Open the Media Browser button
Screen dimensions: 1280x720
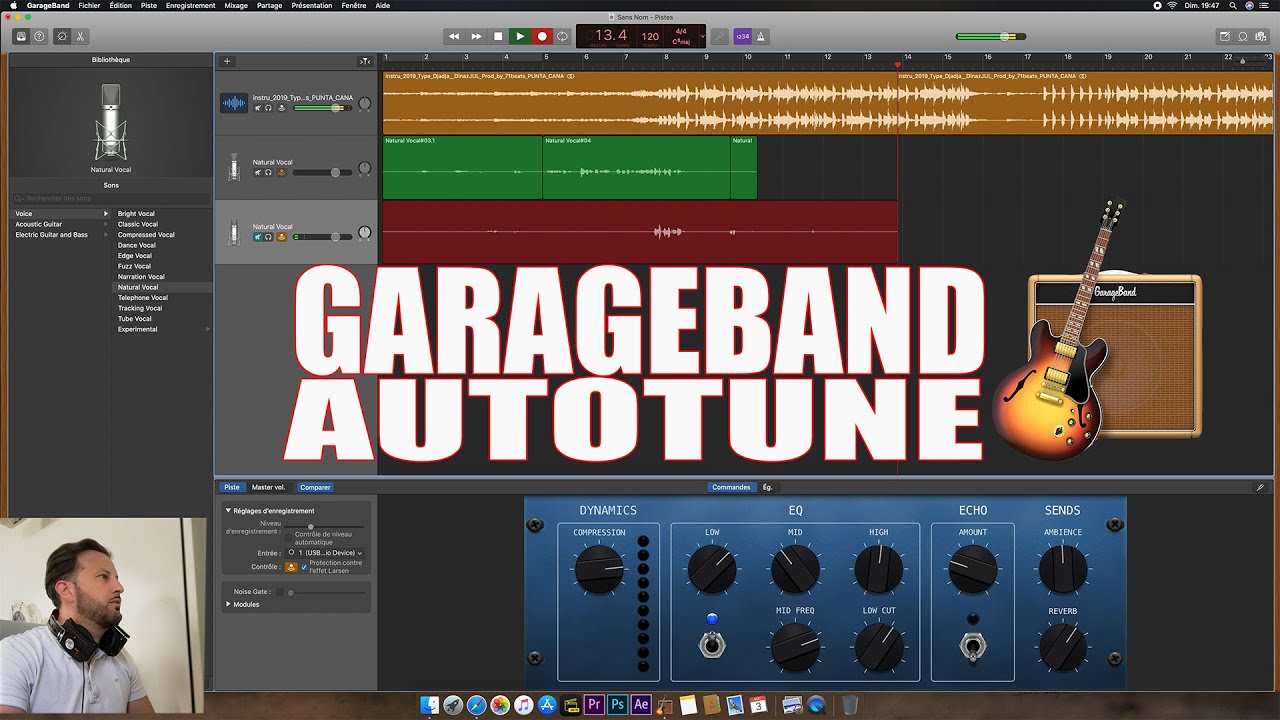click(1261, 36)
